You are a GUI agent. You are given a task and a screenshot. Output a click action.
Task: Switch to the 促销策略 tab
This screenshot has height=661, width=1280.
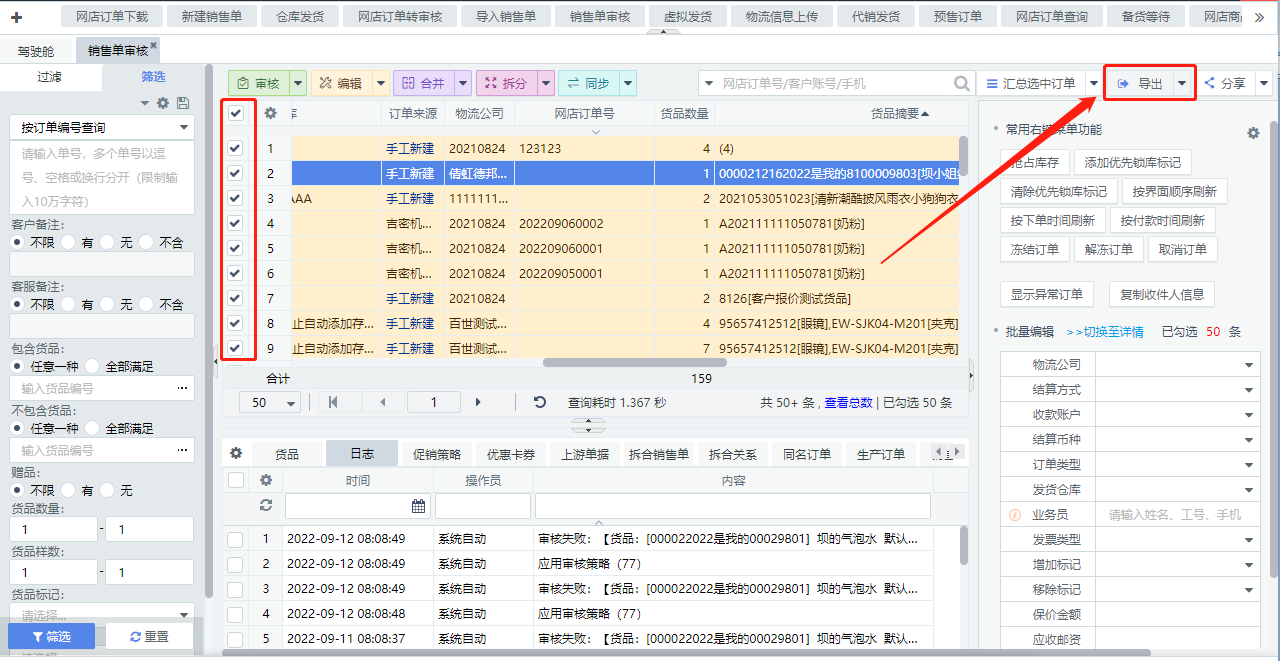[437, 454]
